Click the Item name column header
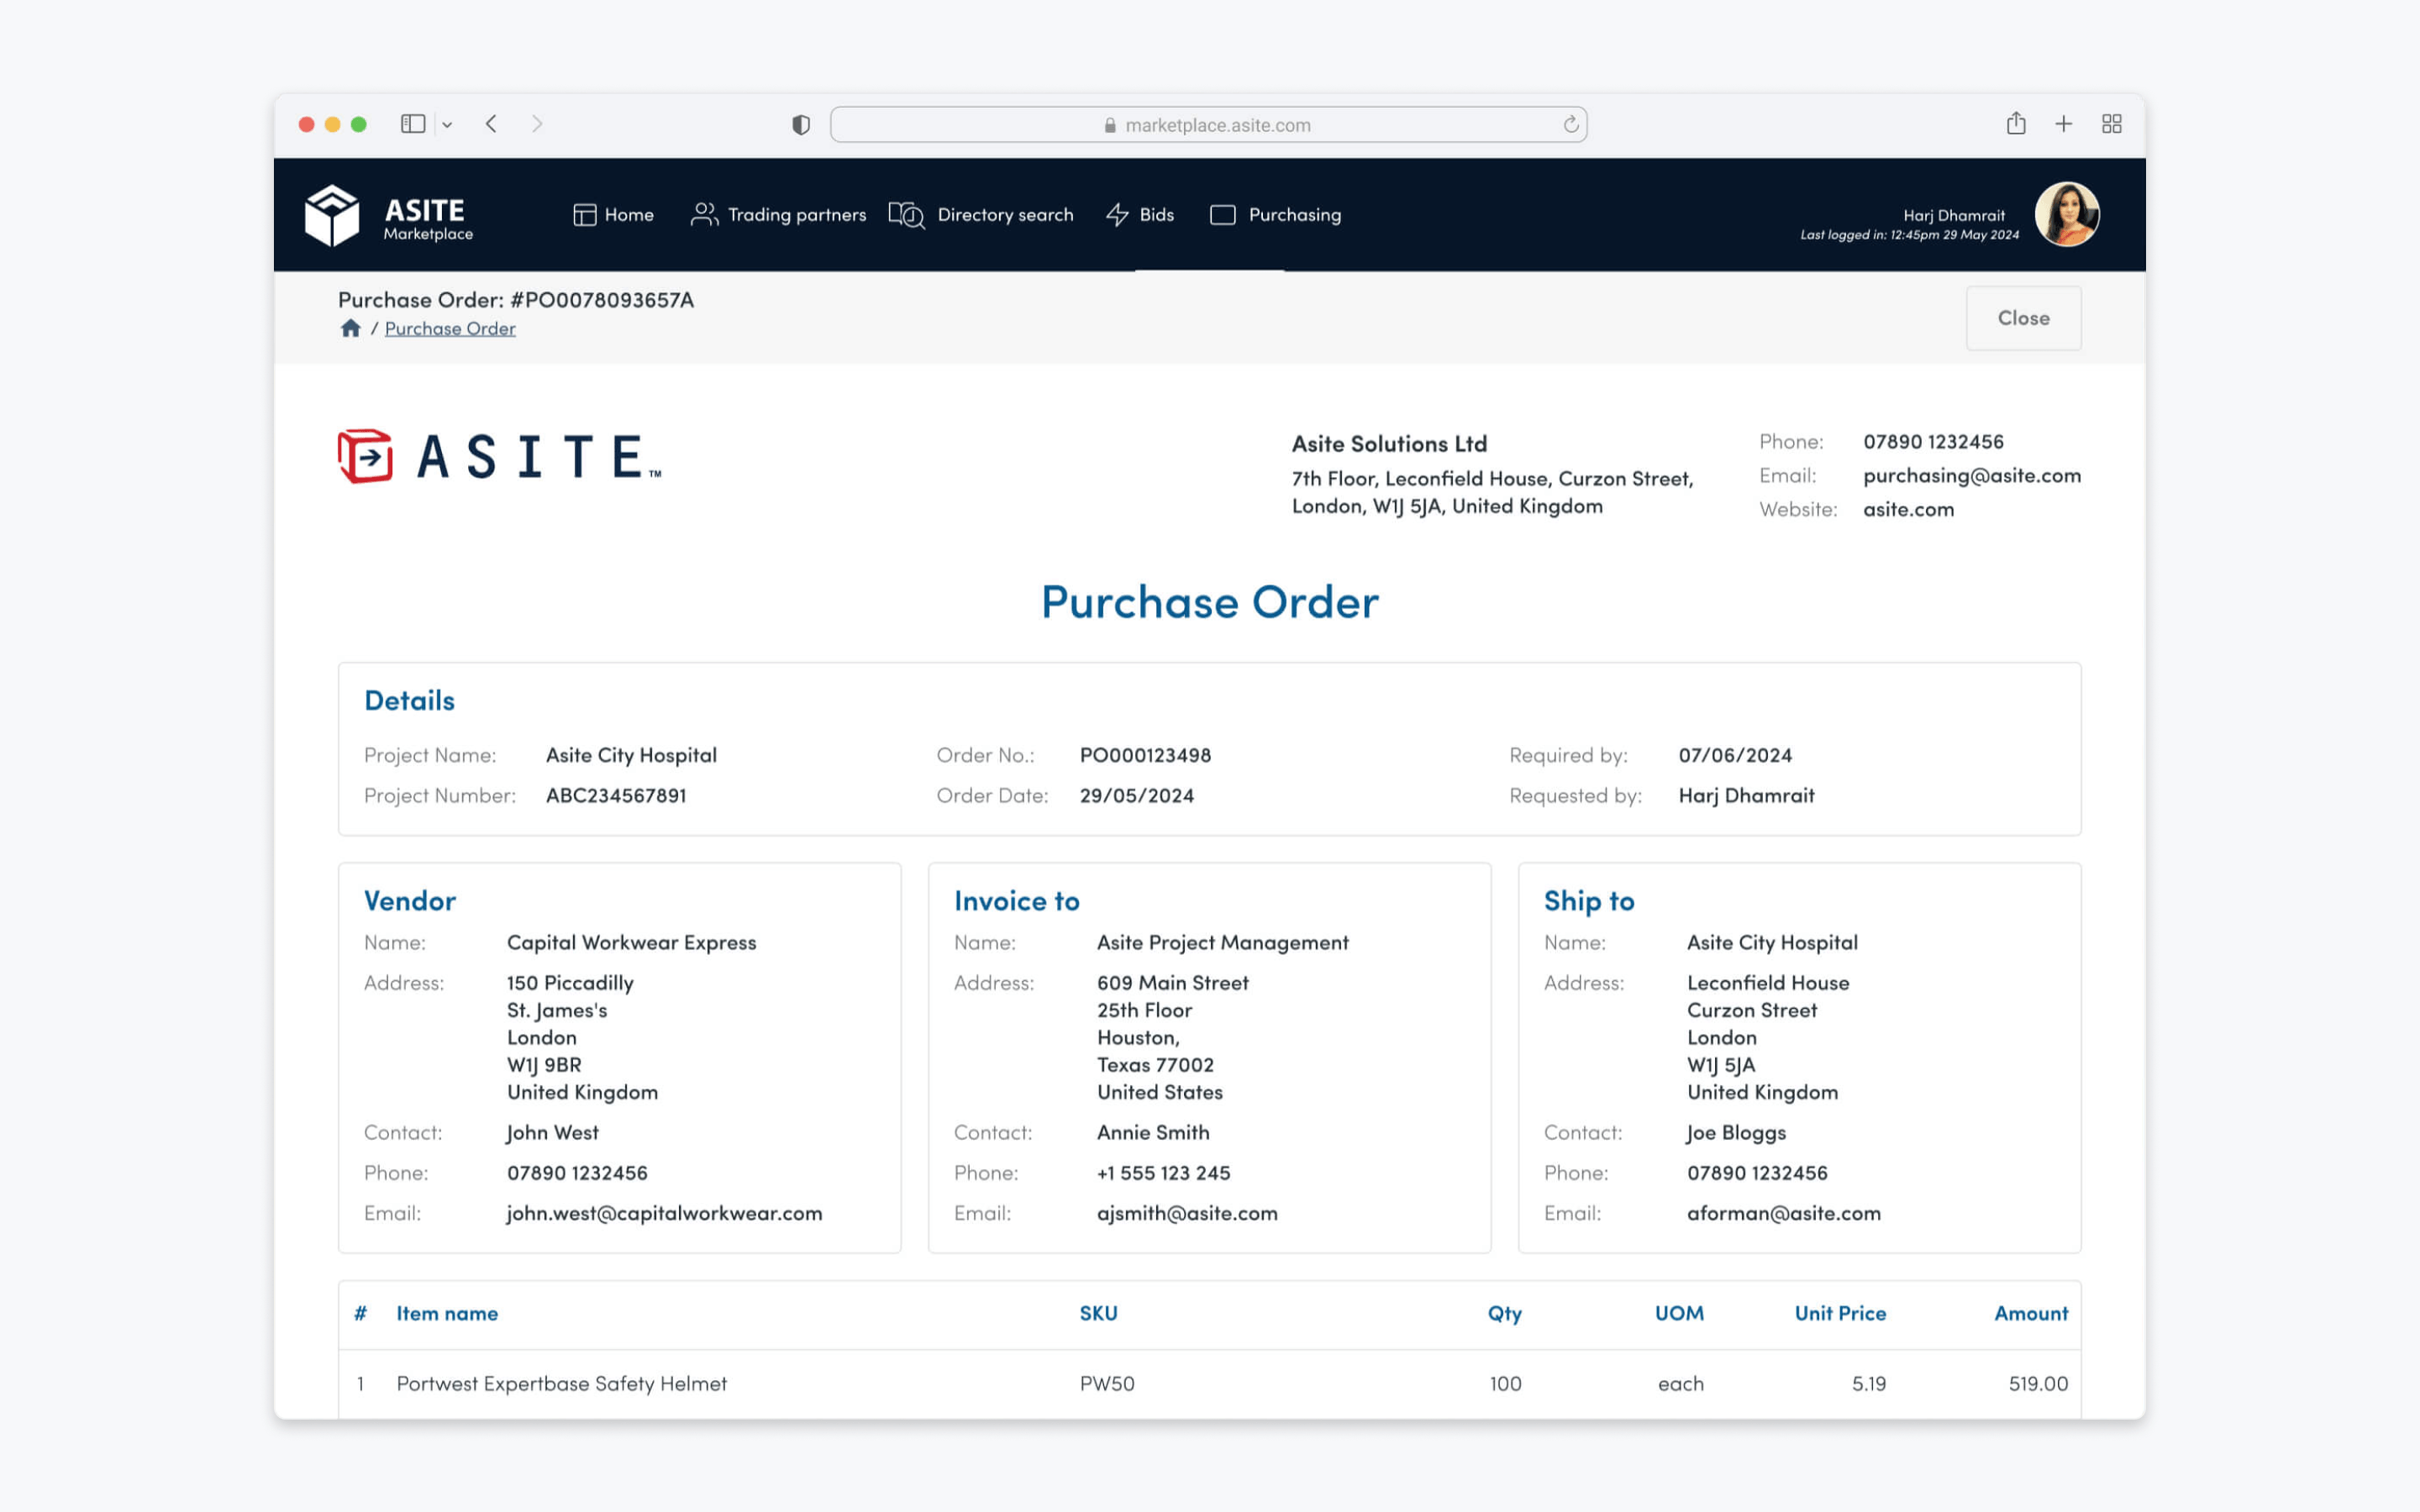 tap(447, 1314)
